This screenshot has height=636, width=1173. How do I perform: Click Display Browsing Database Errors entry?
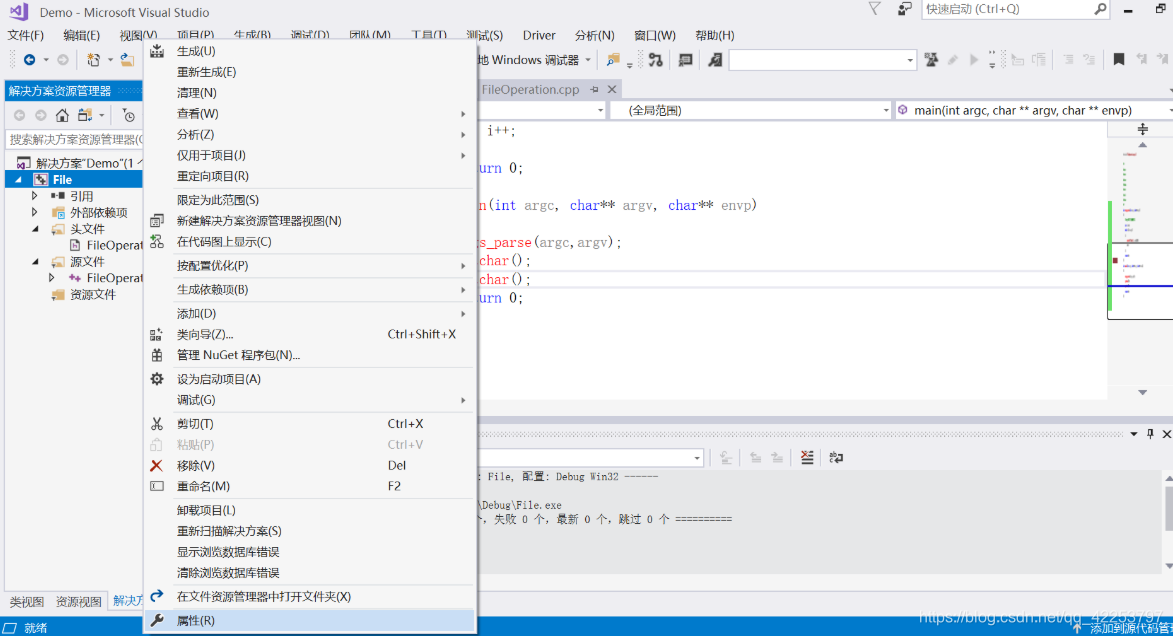click(x=310, y=552)
